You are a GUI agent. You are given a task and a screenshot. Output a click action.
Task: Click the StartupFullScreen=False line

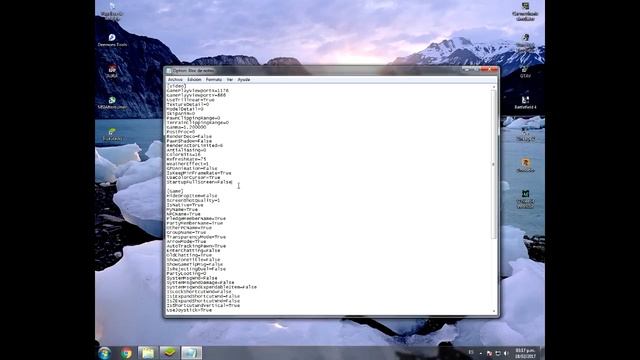tap(199, 182)
